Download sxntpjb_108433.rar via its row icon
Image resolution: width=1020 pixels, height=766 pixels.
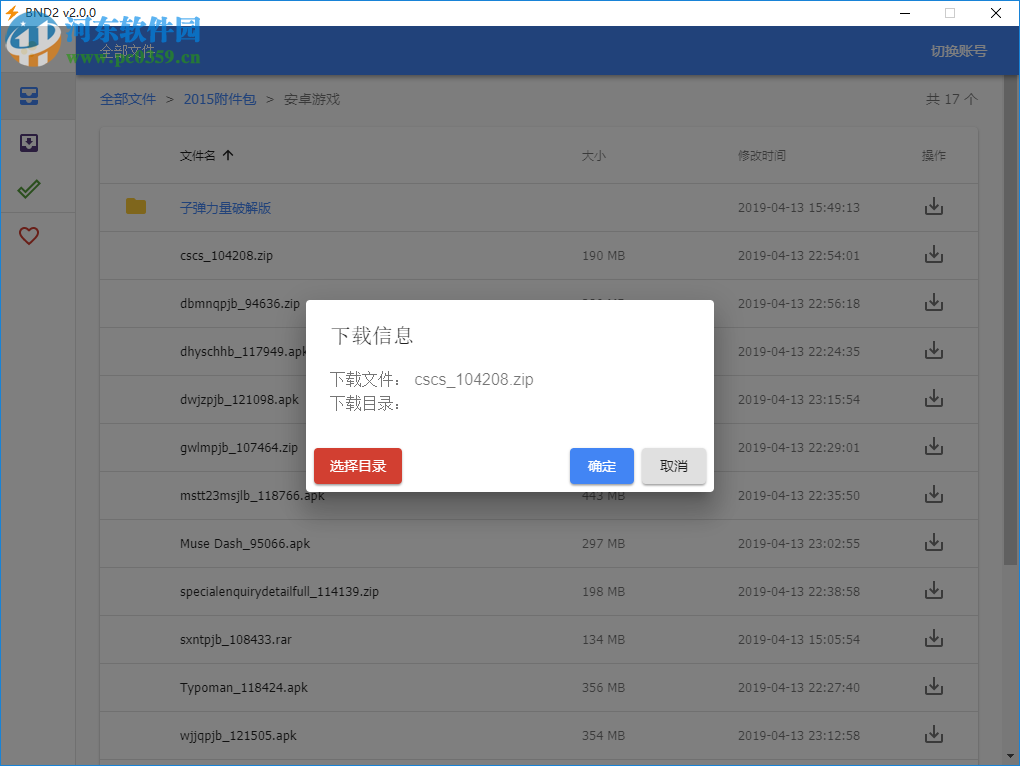(933, 638)
